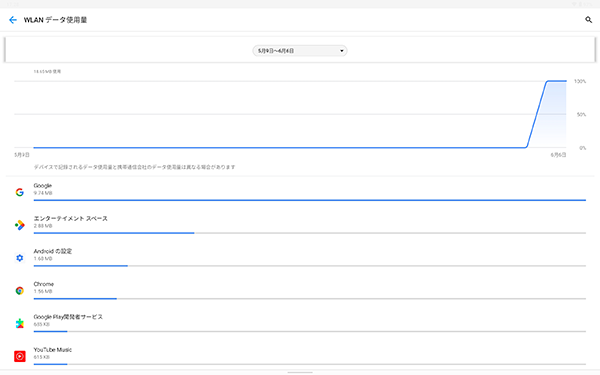Click the Android の設定 usage bar
The image size is (600, 375).
(x=310, y=266)
